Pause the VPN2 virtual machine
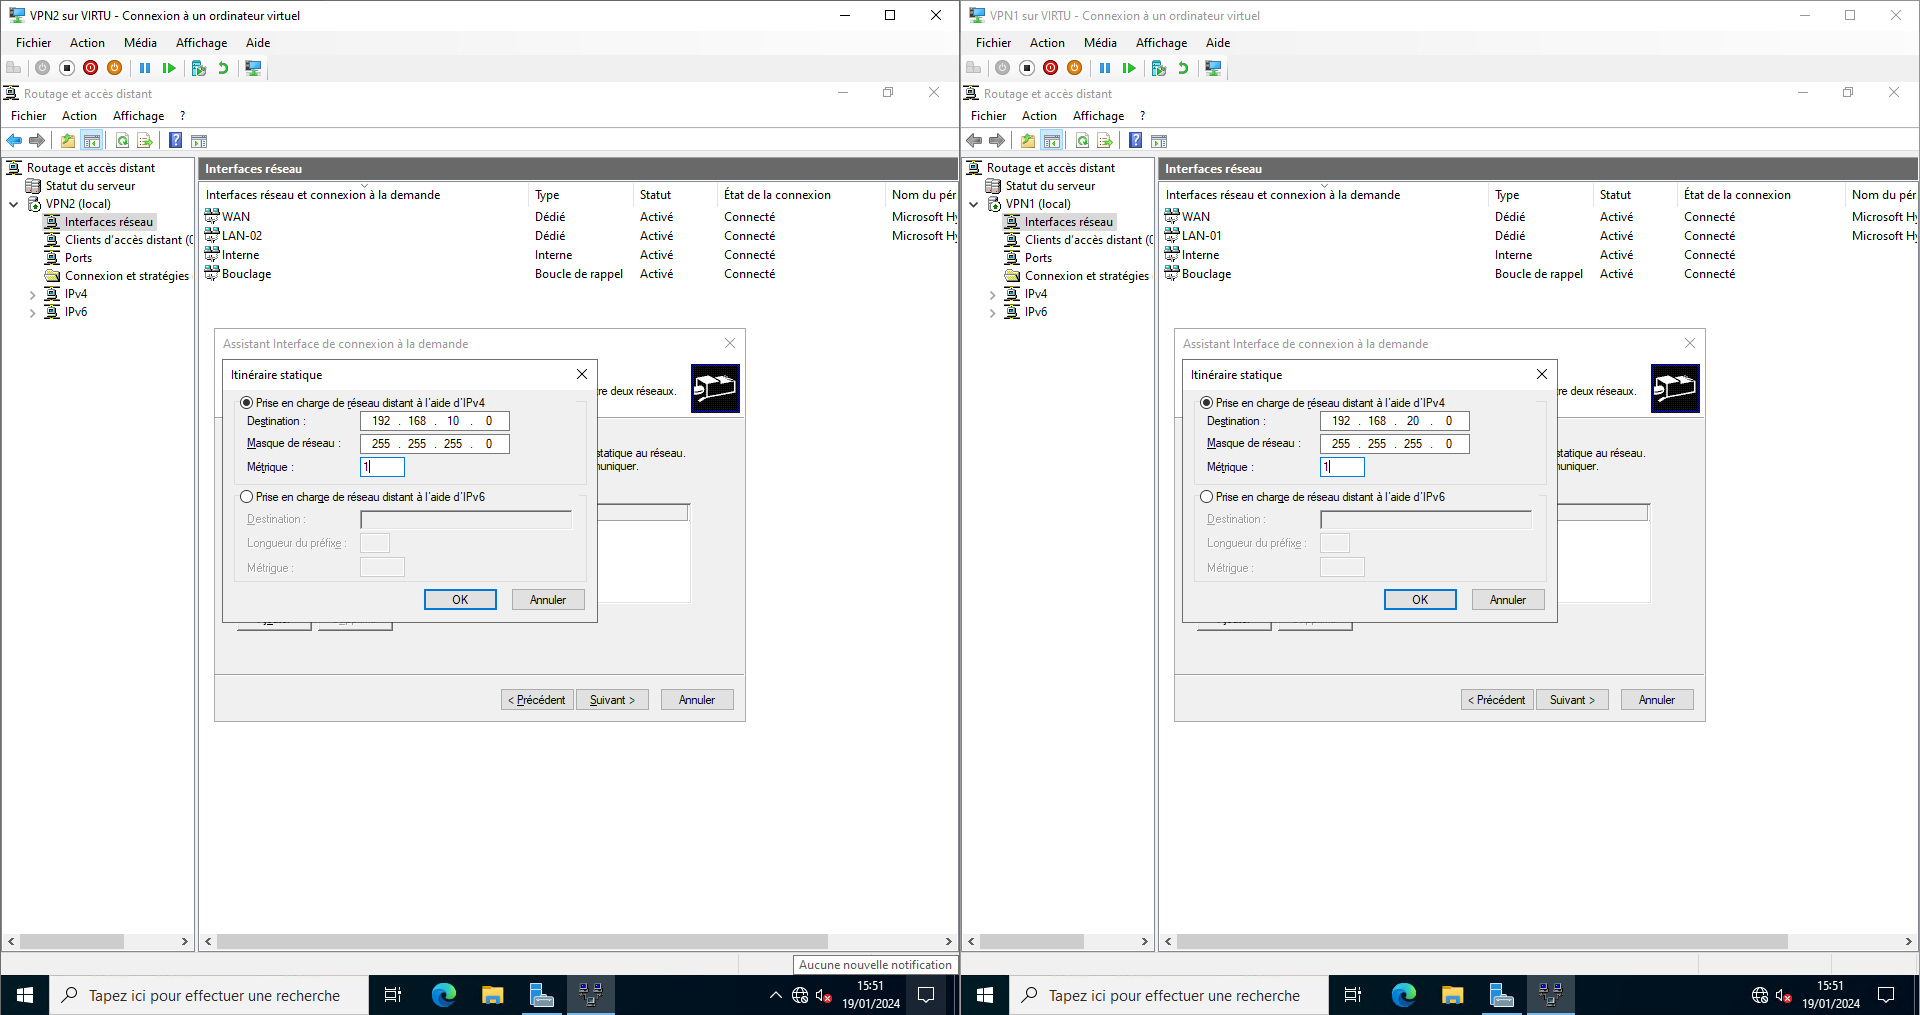Screen dimensions: 1920x1015 tap(145, 68)
